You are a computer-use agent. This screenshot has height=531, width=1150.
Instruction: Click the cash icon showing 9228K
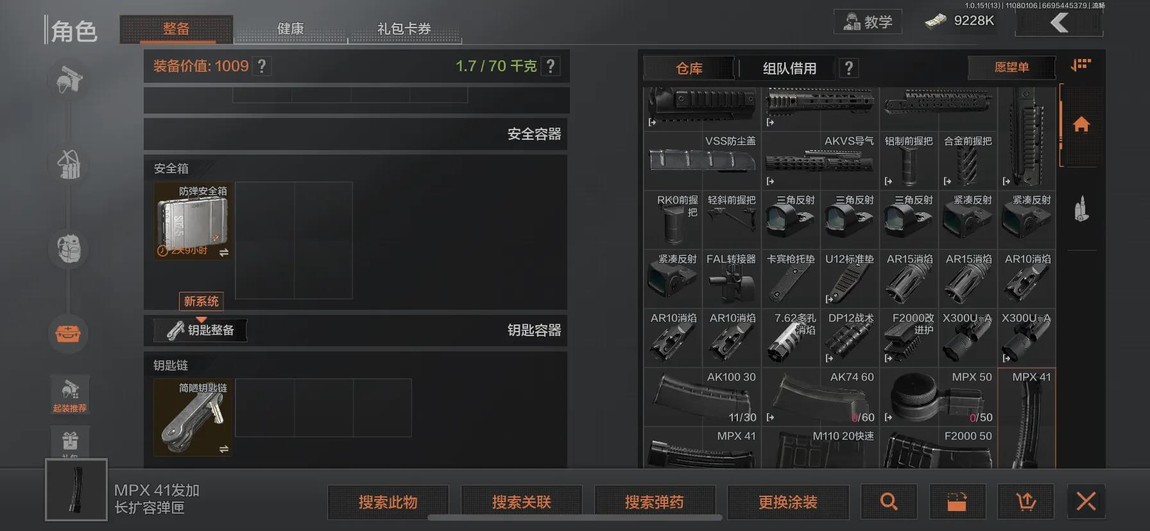pyautogui.click(x=936, y=21)
